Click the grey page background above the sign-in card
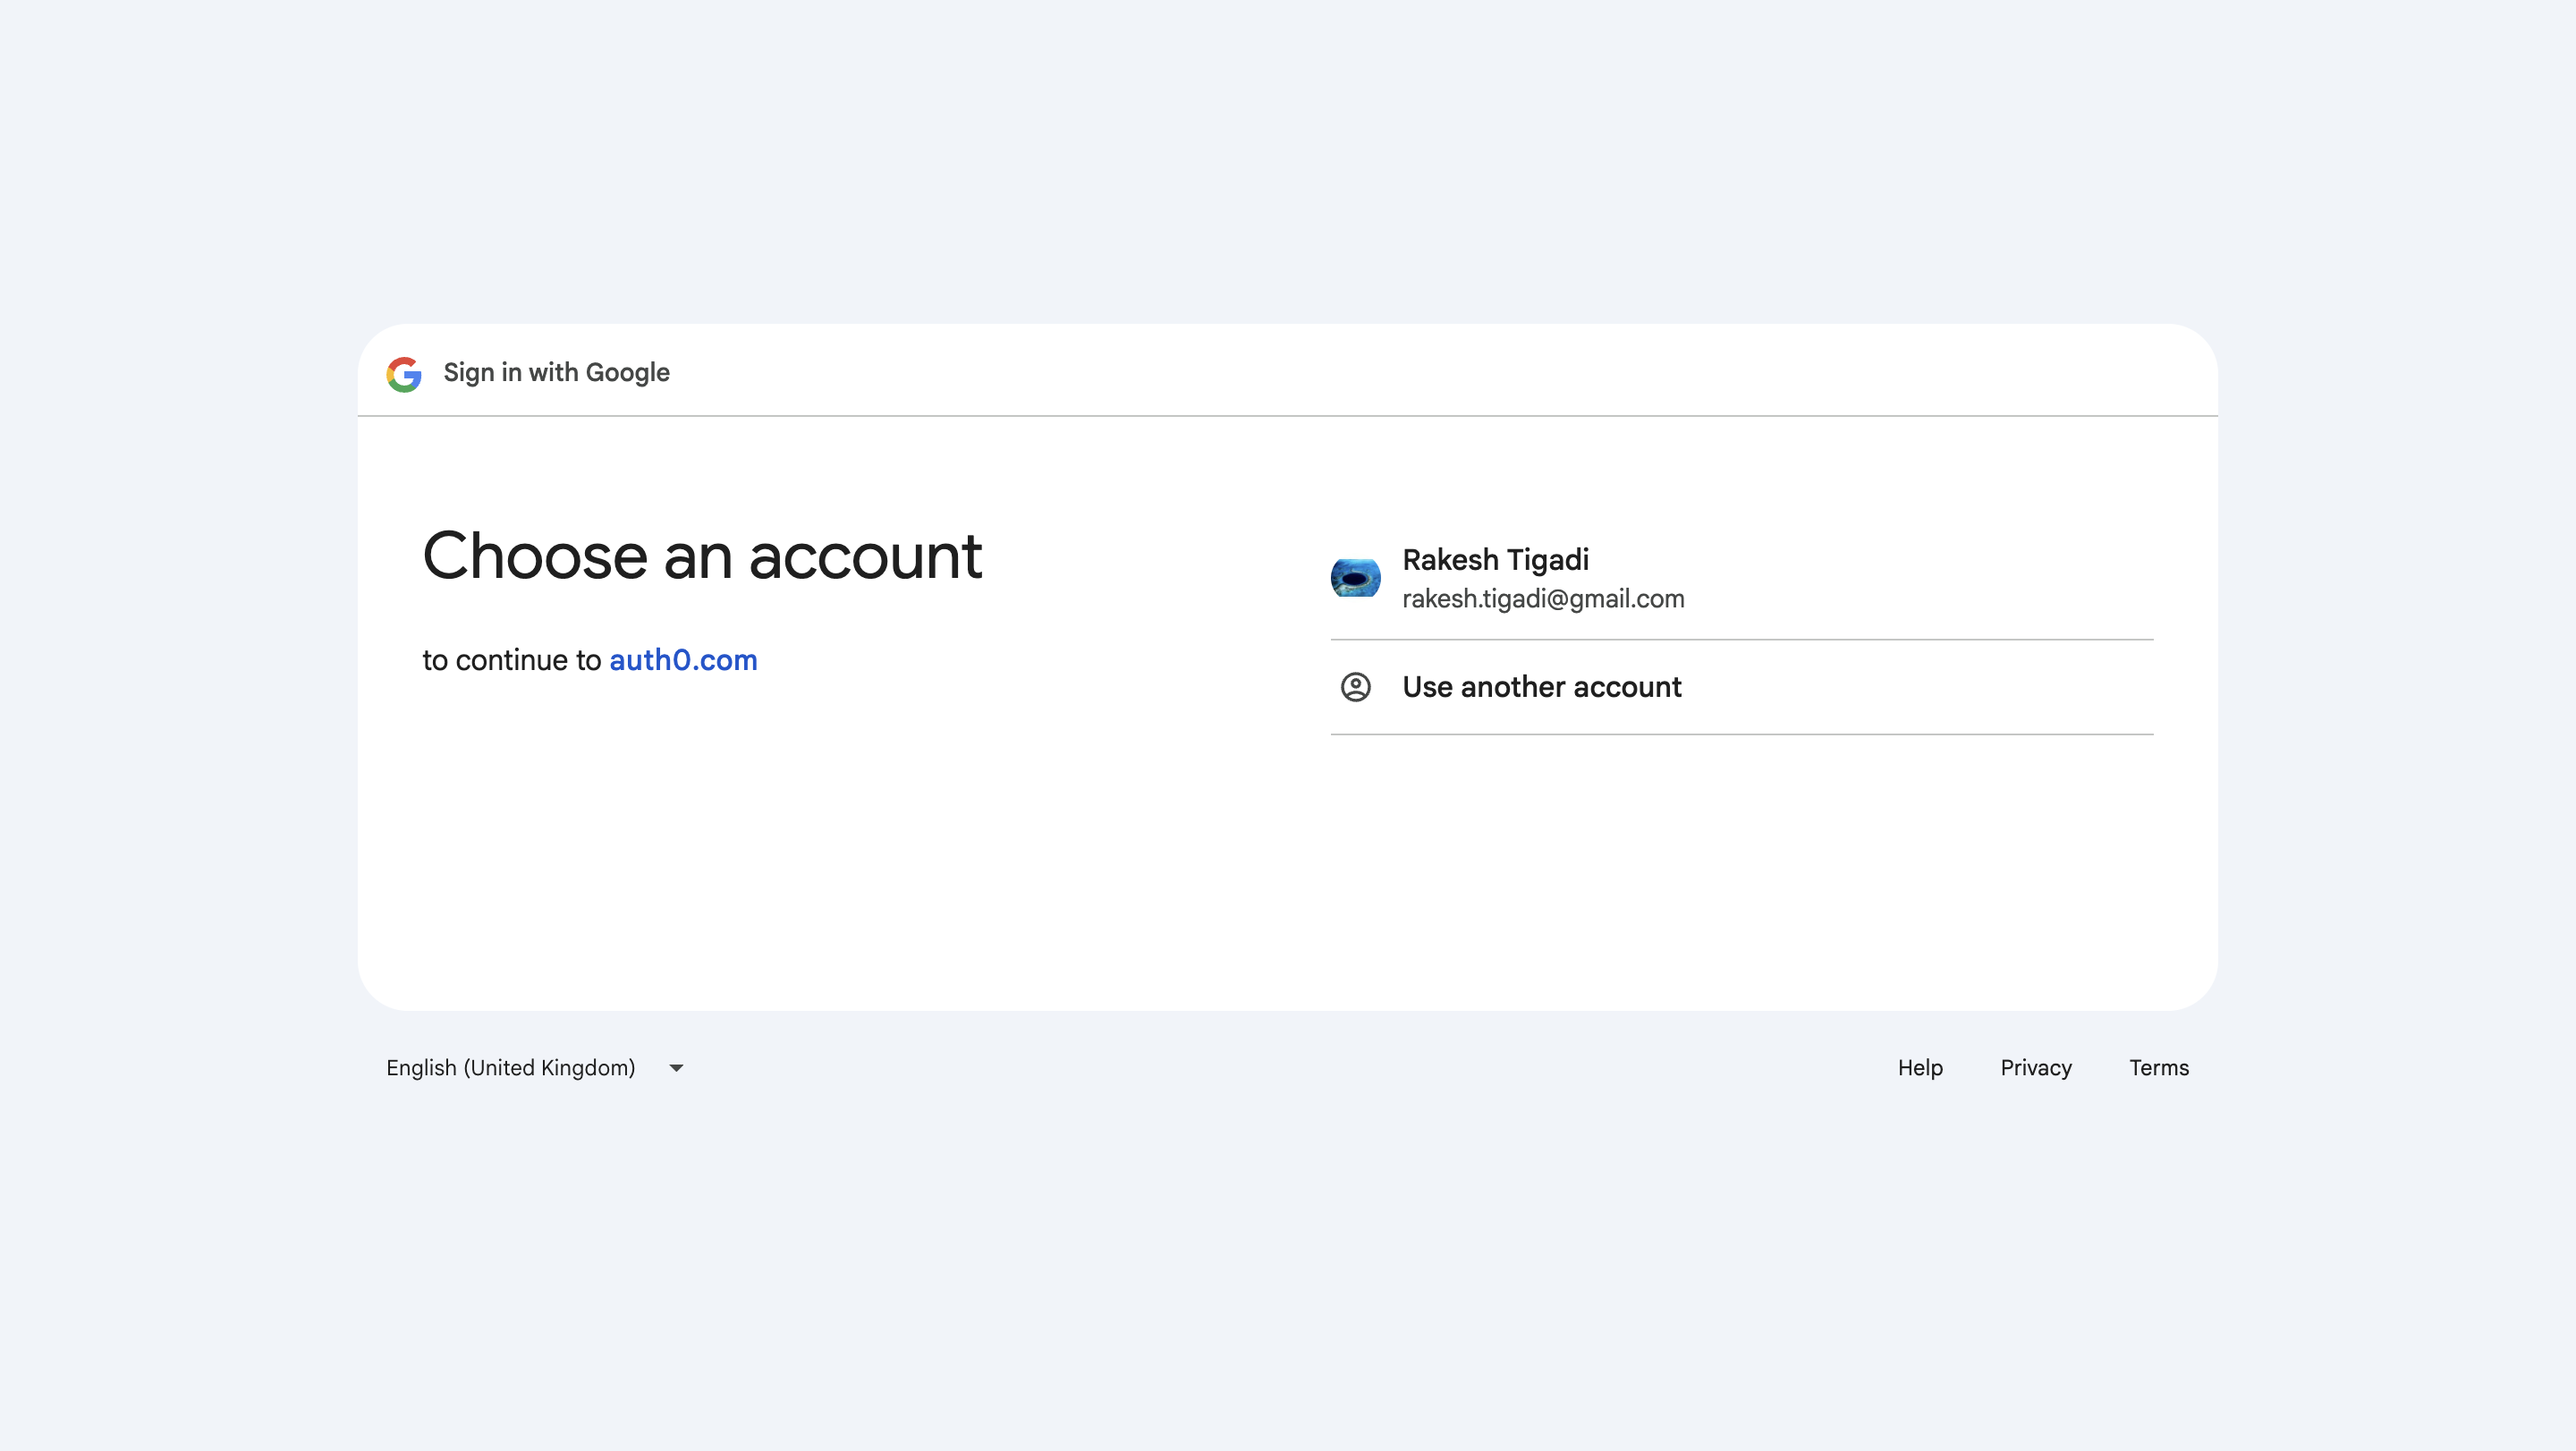The width and height of the screenshot is (2576, 1451). coord(1287,160)
